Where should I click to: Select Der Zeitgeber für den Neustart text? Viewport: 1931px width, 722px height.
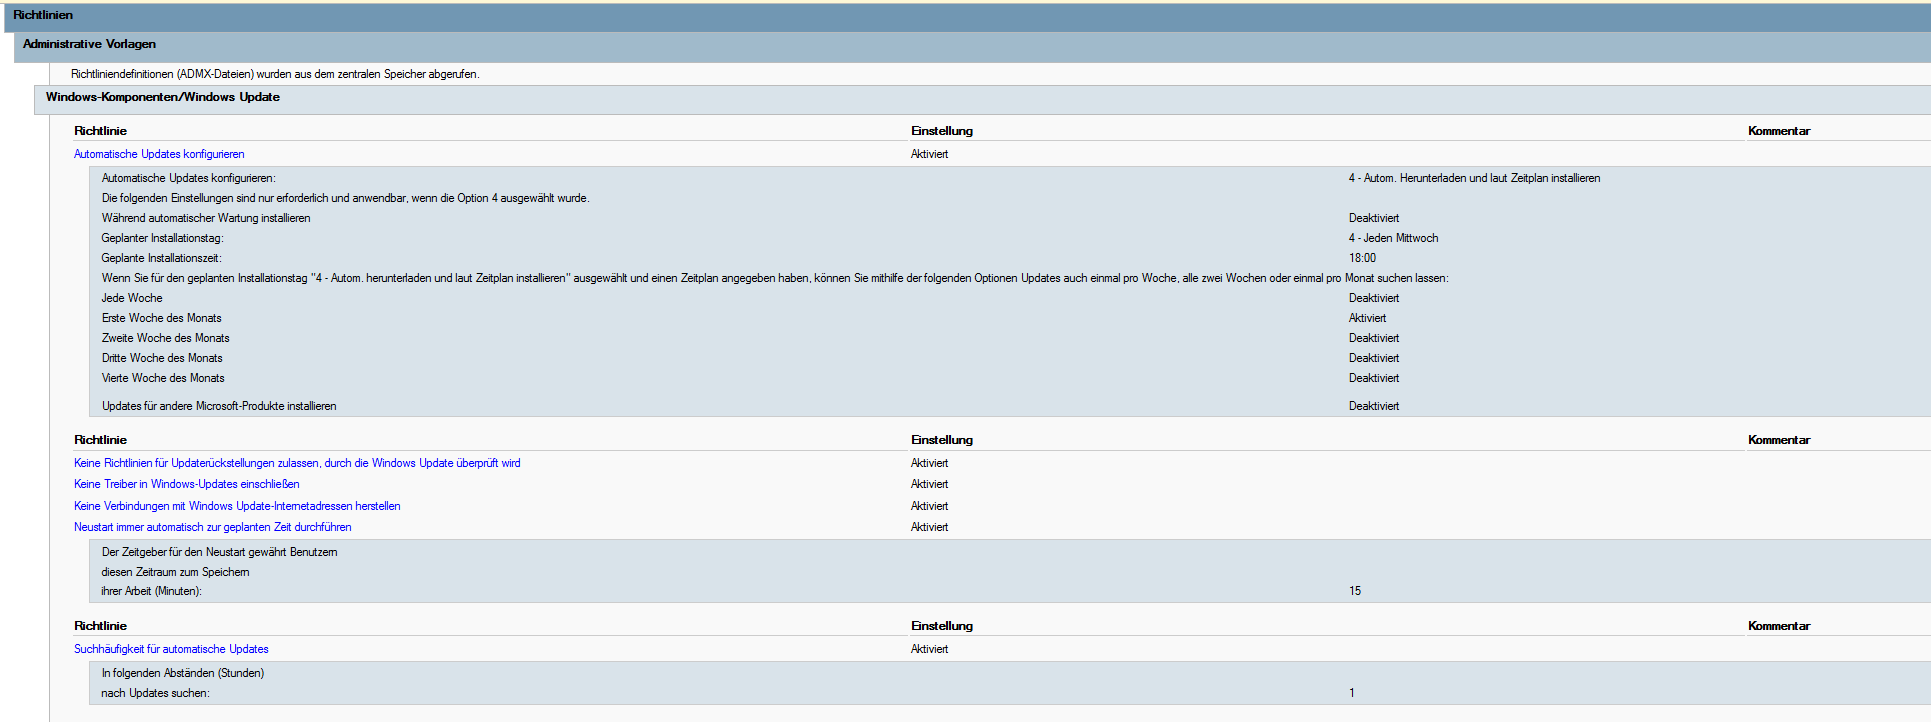click(x=219, y=552)
